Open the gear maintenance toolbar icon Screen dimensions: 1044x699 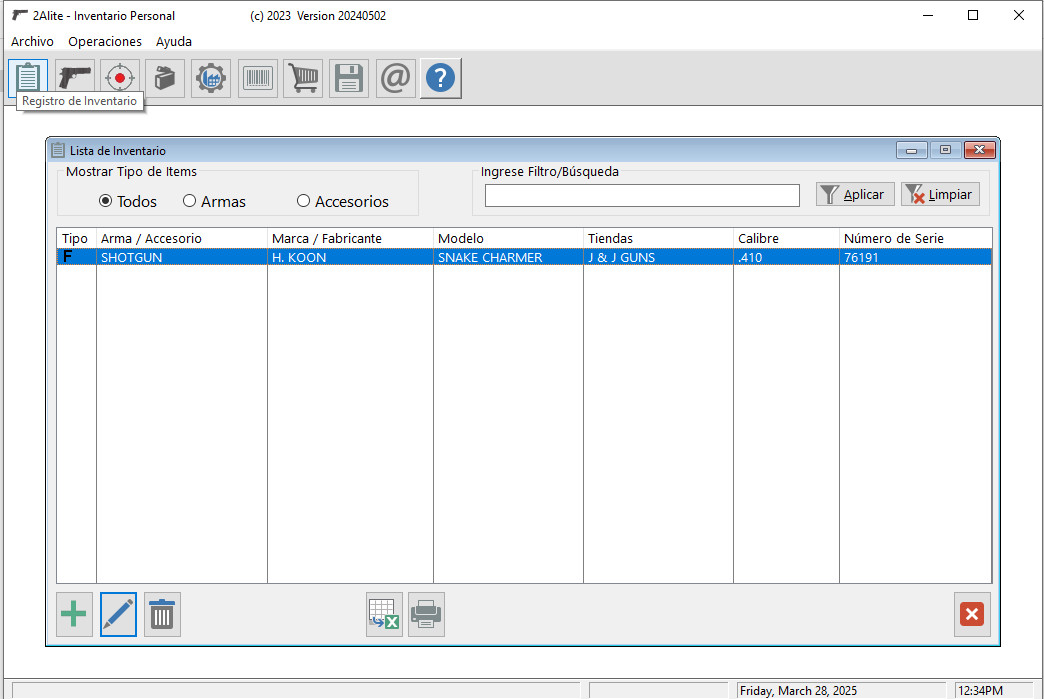(211, 78)
